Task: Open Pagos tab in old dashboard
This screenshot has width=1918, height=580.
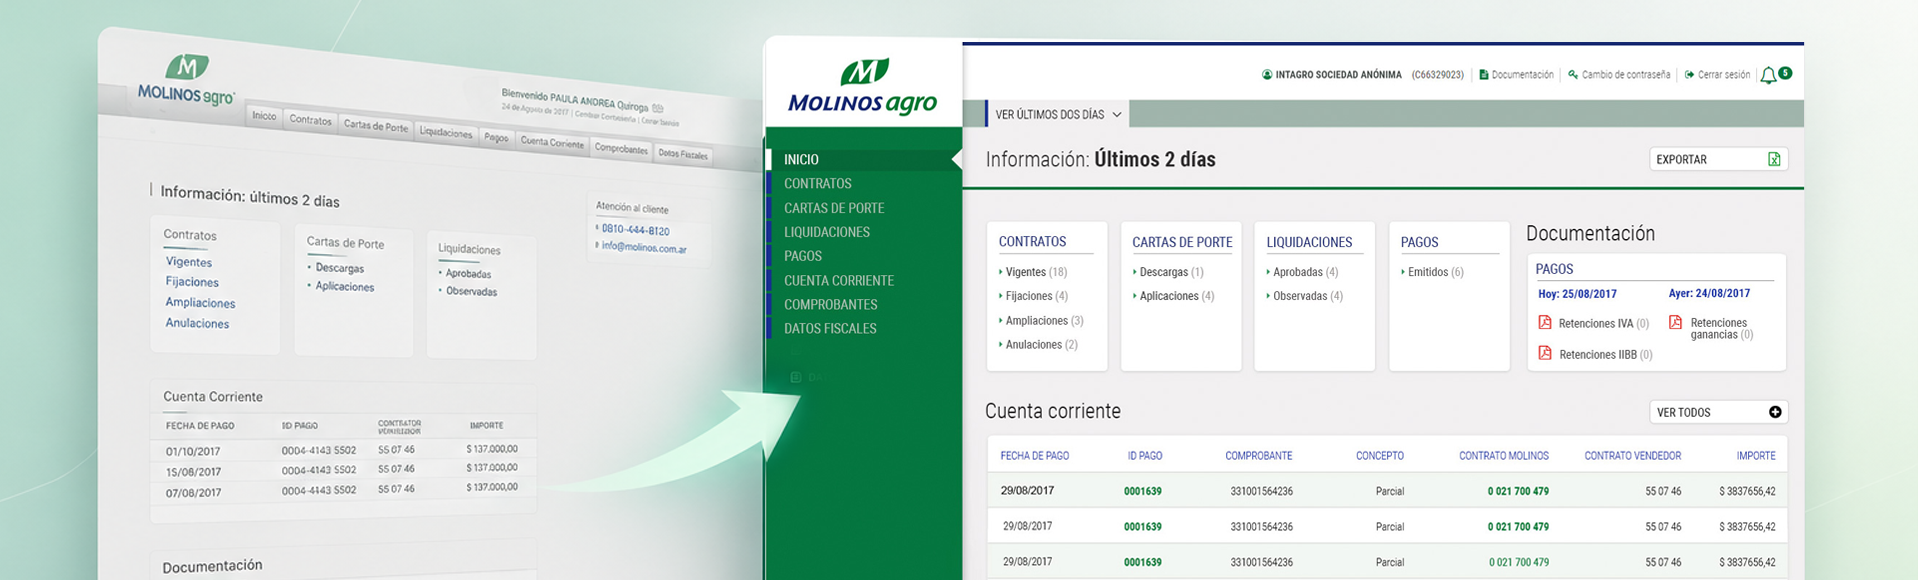Action: click(x=496, y=138)
